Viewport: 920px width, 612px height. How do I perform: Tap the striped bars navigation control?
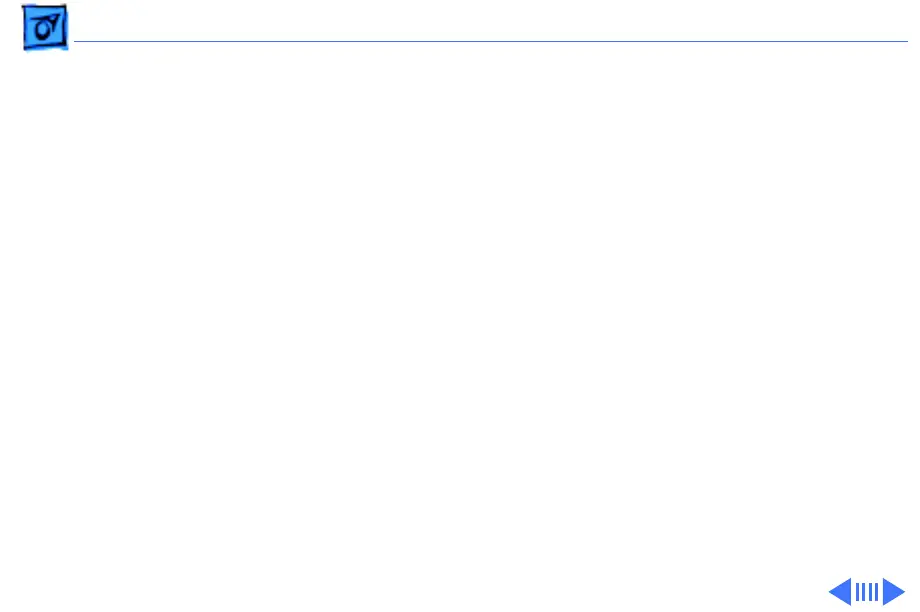point(867,592)
